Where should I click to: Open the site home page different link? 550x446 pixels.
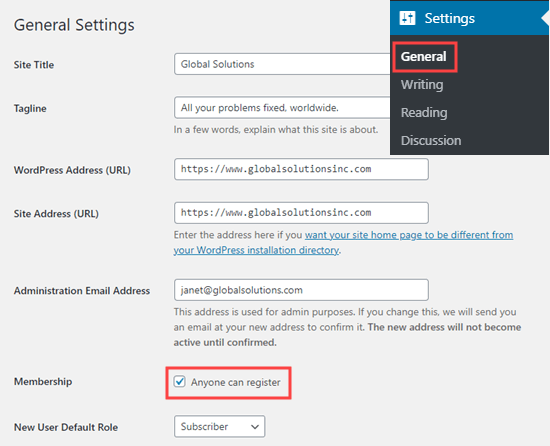click(x=409, y=235)
